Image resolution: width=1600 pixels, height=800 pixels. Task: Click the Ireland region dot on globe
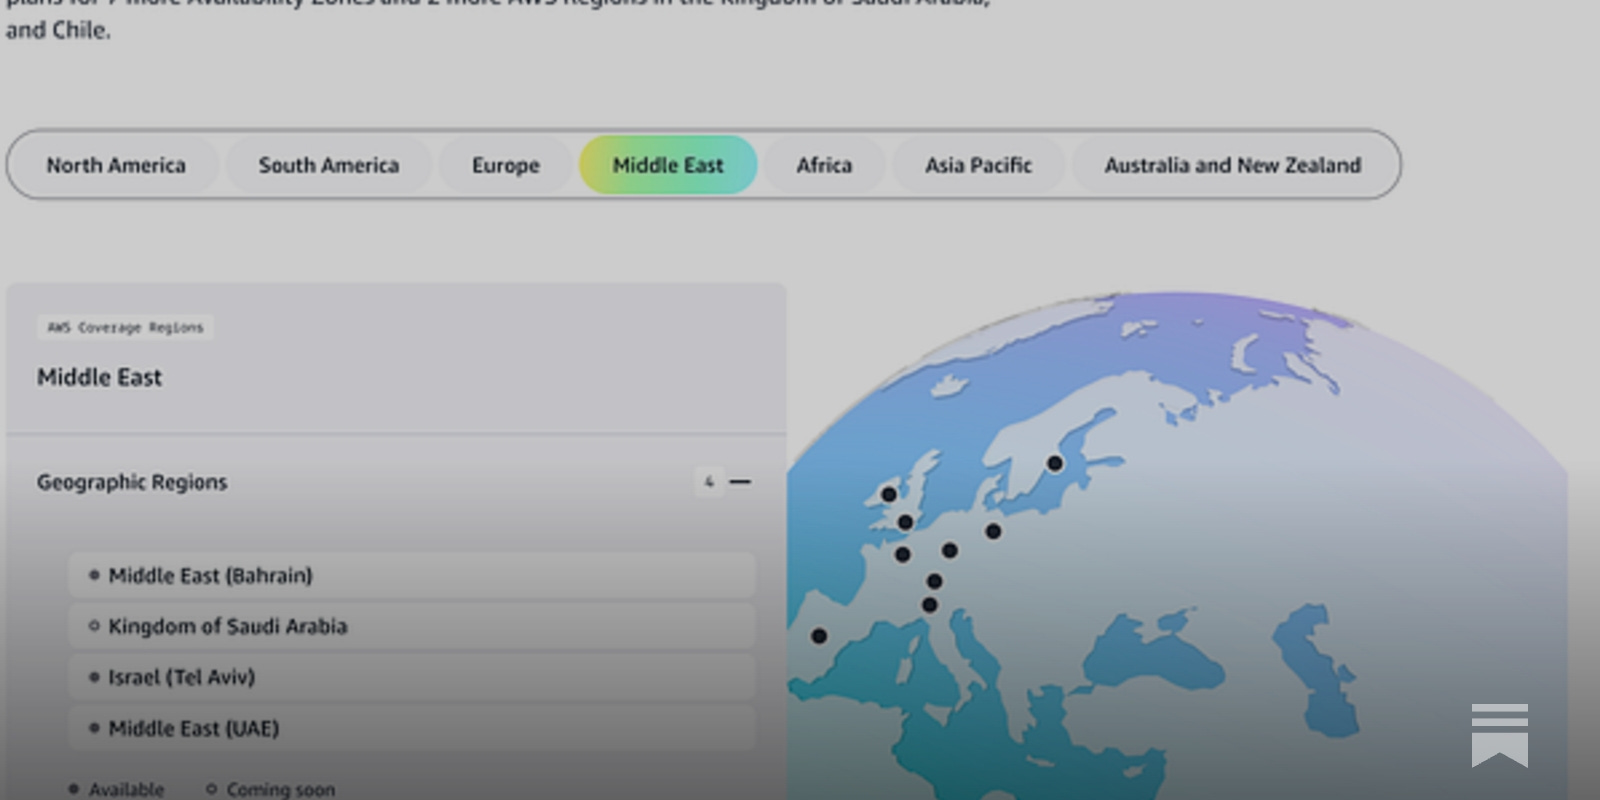tap(888, 494)
